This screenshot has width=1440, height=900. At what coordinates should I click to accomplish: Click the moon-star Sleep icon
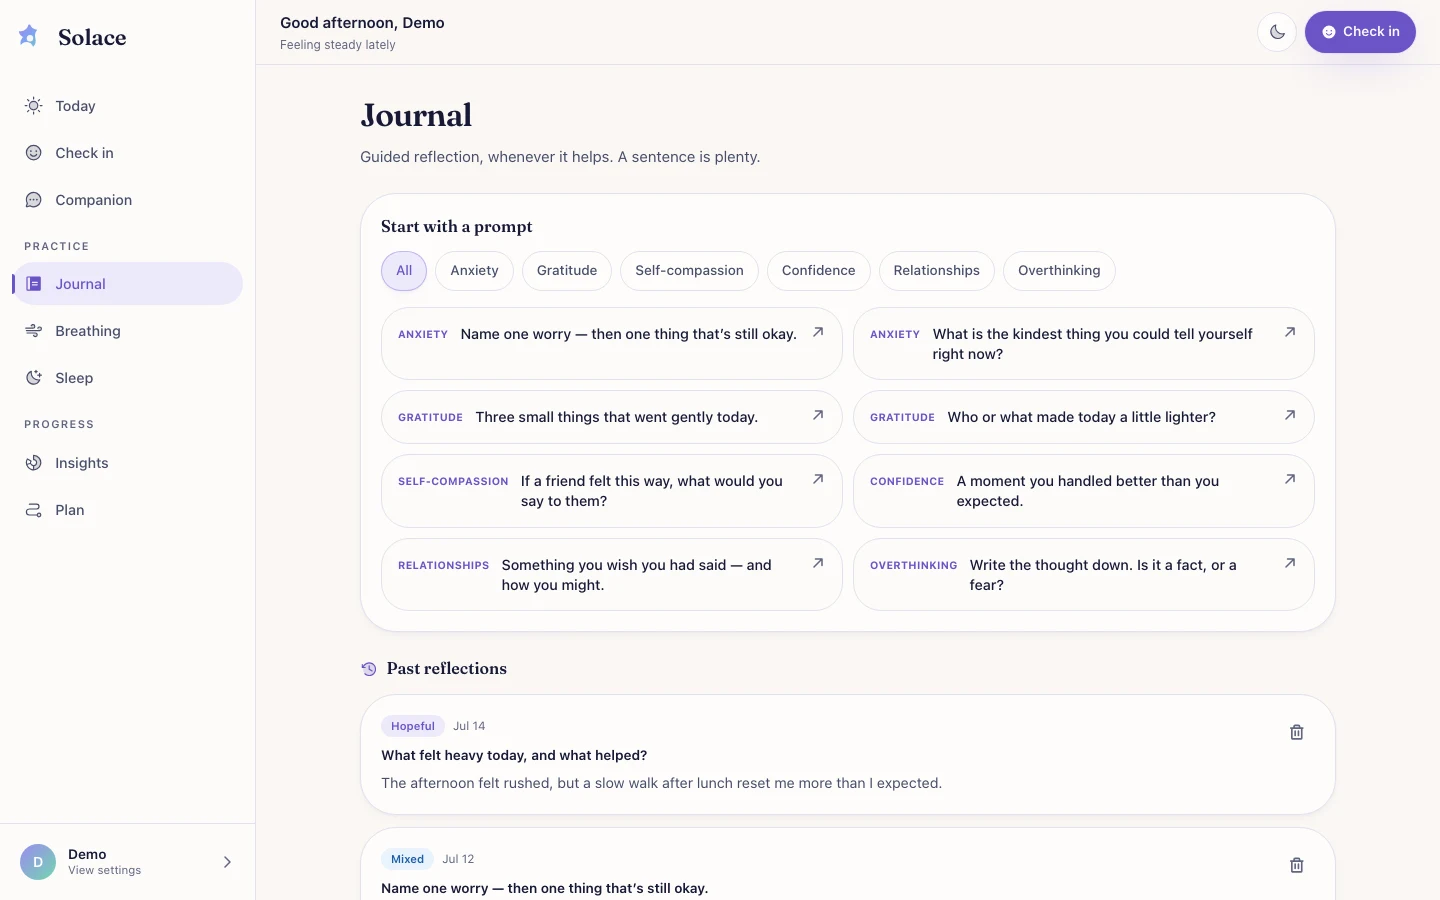point(34,378)
